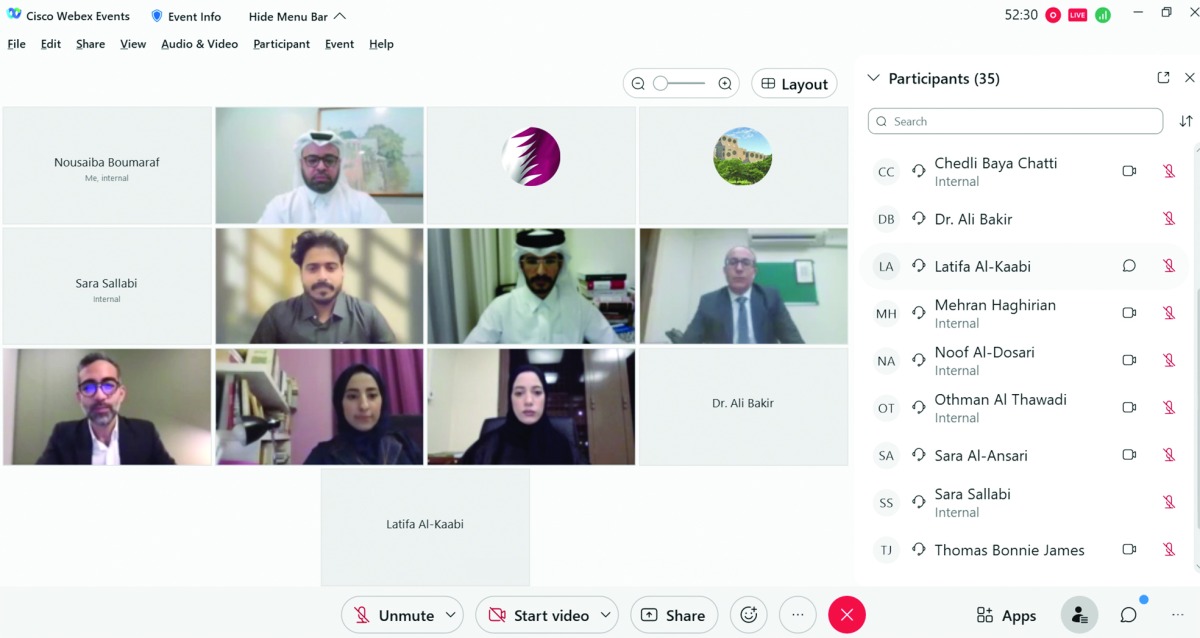The height and width of the screenshot is (638, 1200).
Task: Open the chat panel icon
Action: click(1129, 615)
